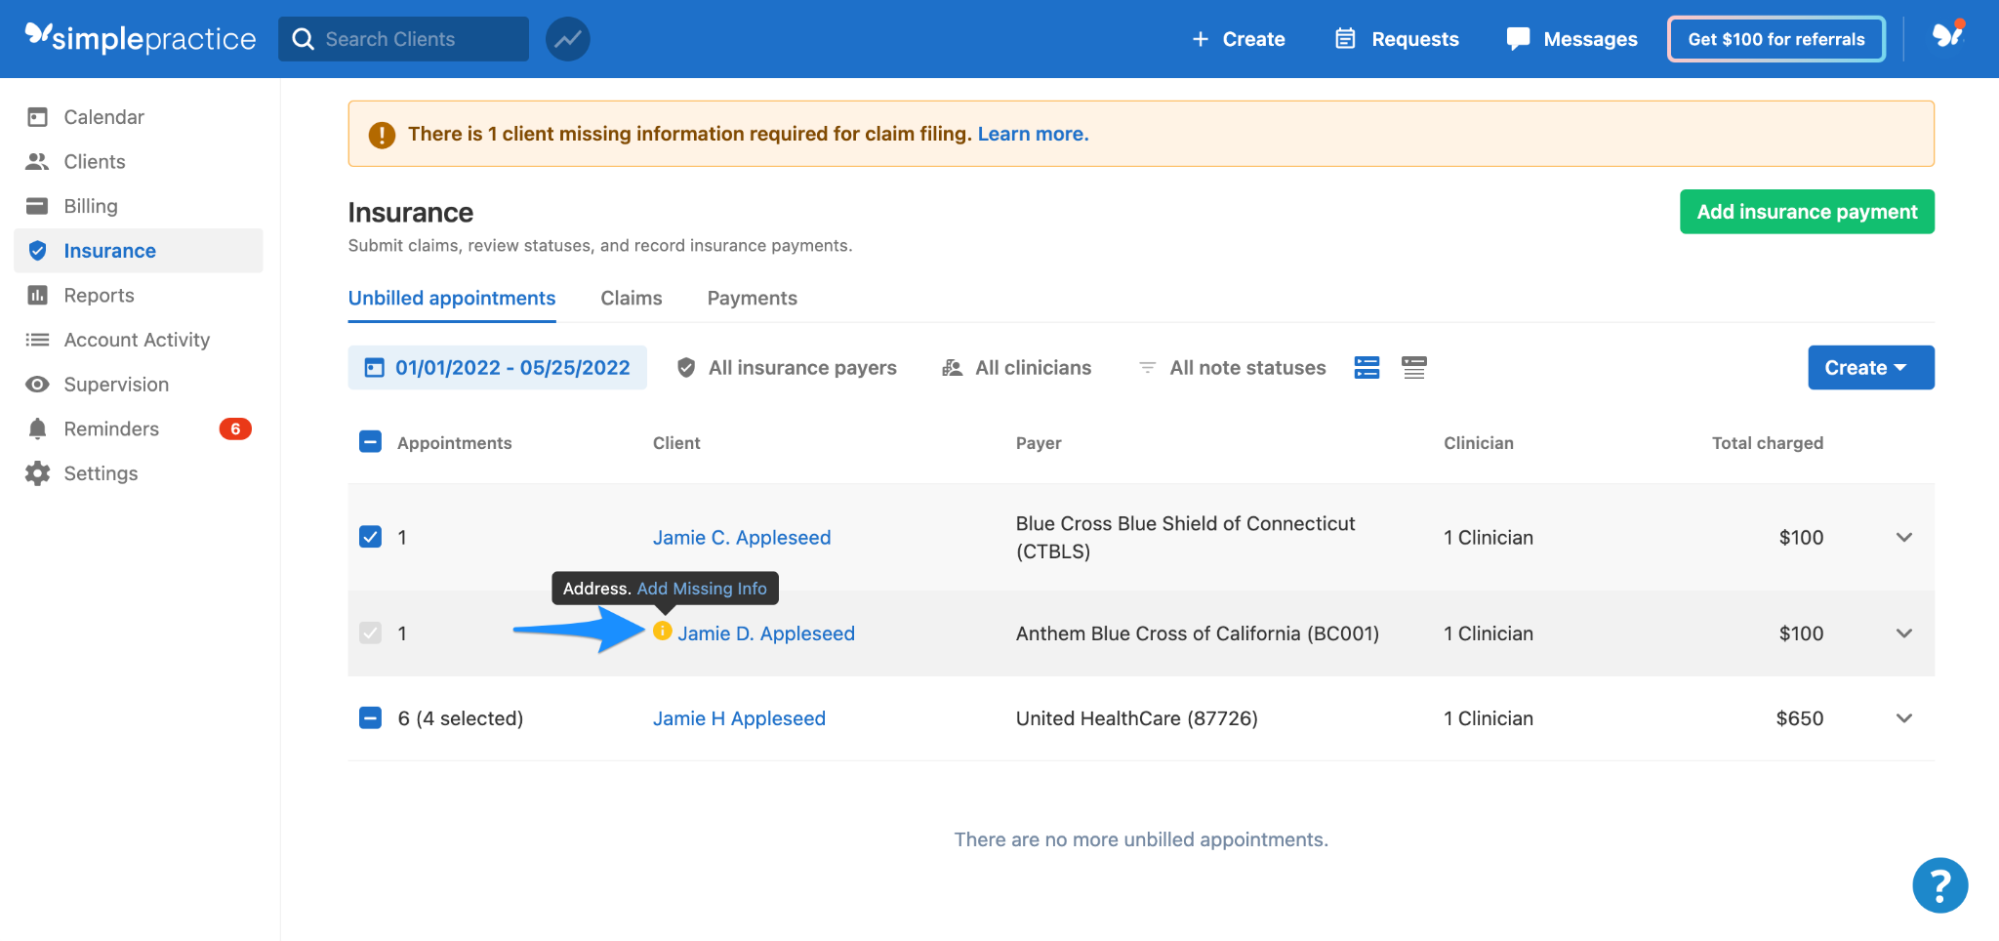This screenshot has height=941, width=1999.
Task: Click the Supervision eye icon
Action: (37, 384)
